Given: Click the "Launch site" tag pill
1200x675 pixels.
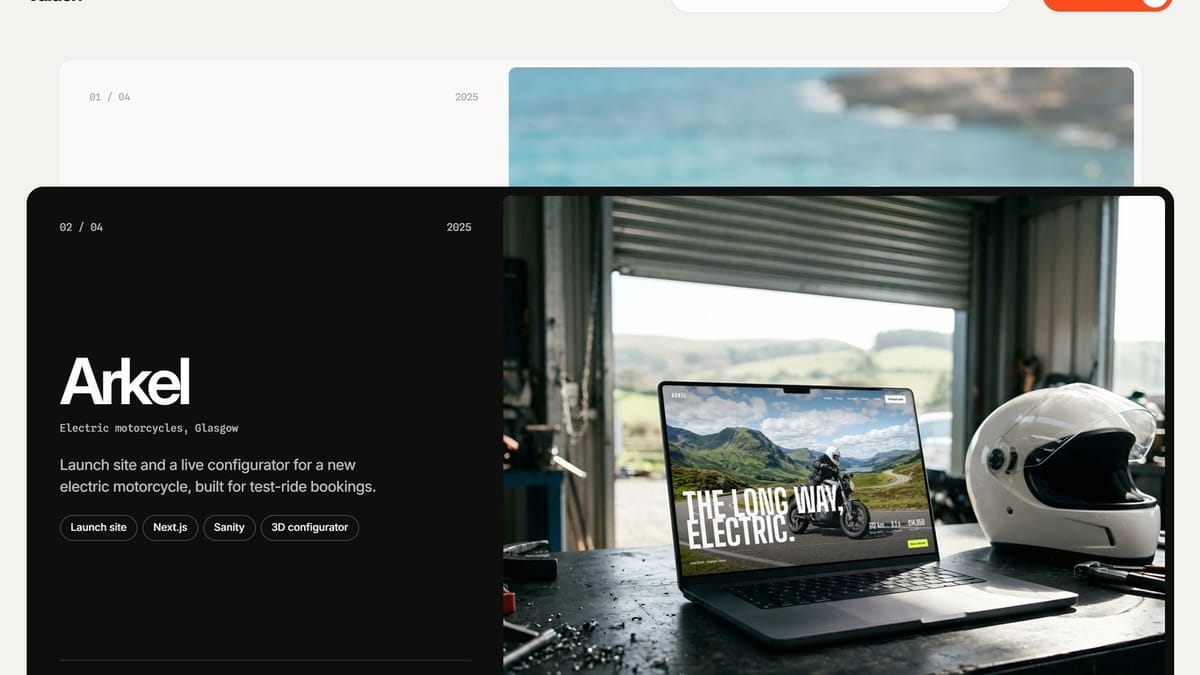Looking at the screenshot, I should pyautogui.click(x=98, y=527).
